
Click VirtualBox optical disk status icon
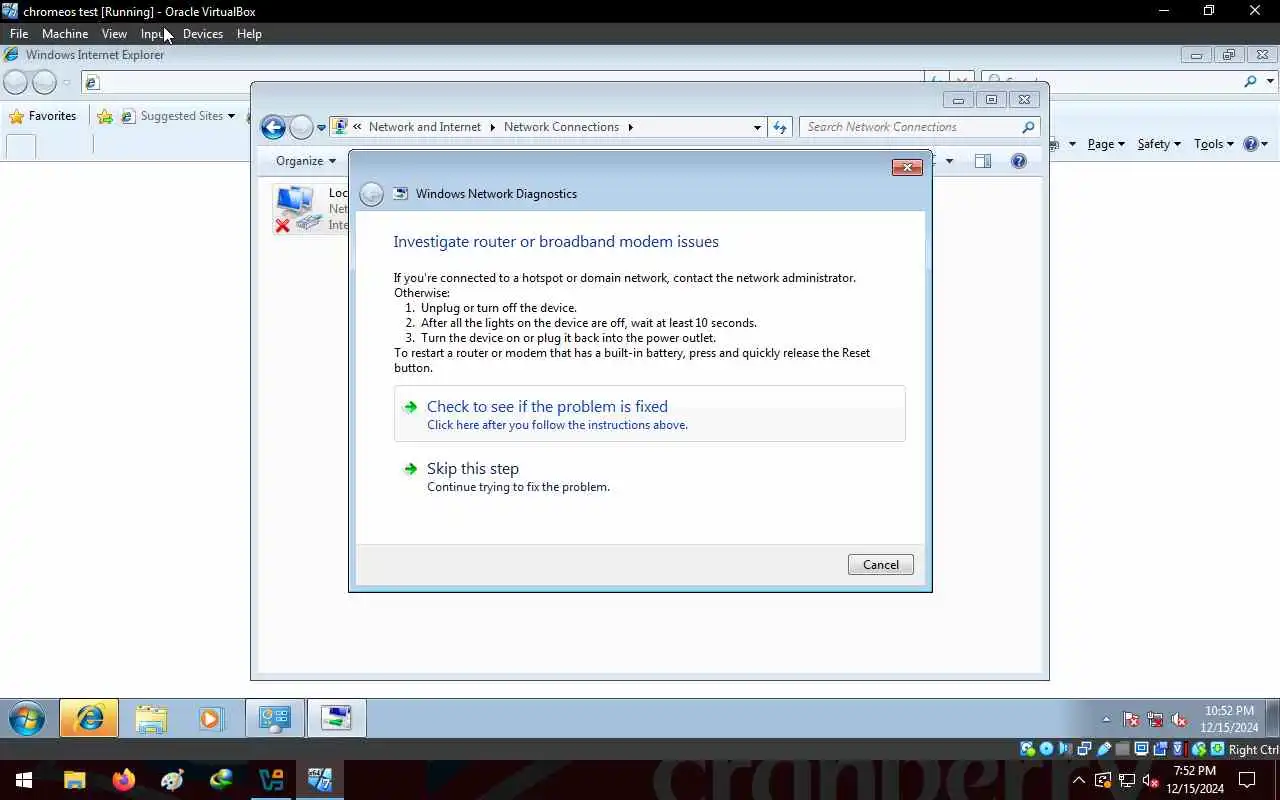(1046, 749)
